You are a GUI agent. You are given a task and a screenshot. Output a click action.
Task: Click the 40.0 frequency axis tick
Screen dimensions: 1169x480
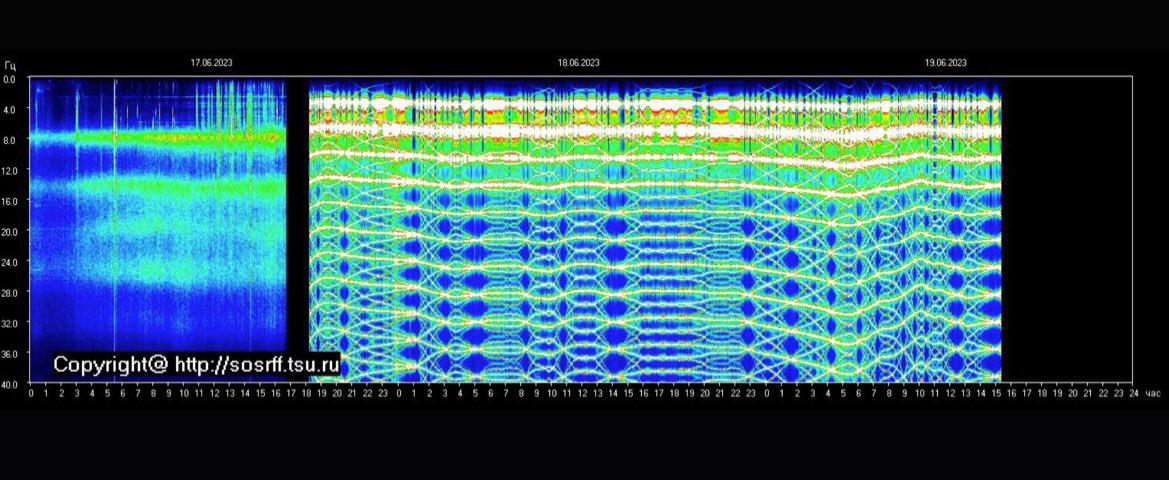[10, 384]
